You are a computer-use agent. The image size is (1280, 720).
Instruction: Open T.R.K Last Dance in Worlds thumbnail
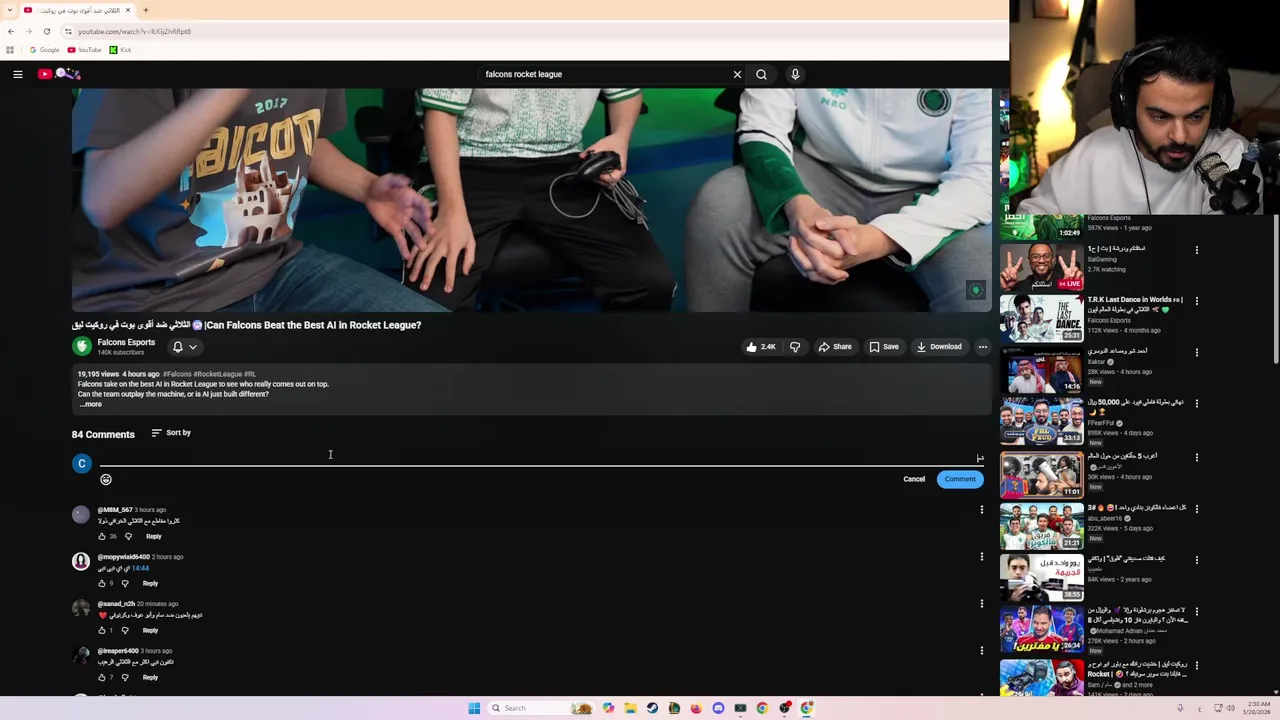pos(1041,318)
